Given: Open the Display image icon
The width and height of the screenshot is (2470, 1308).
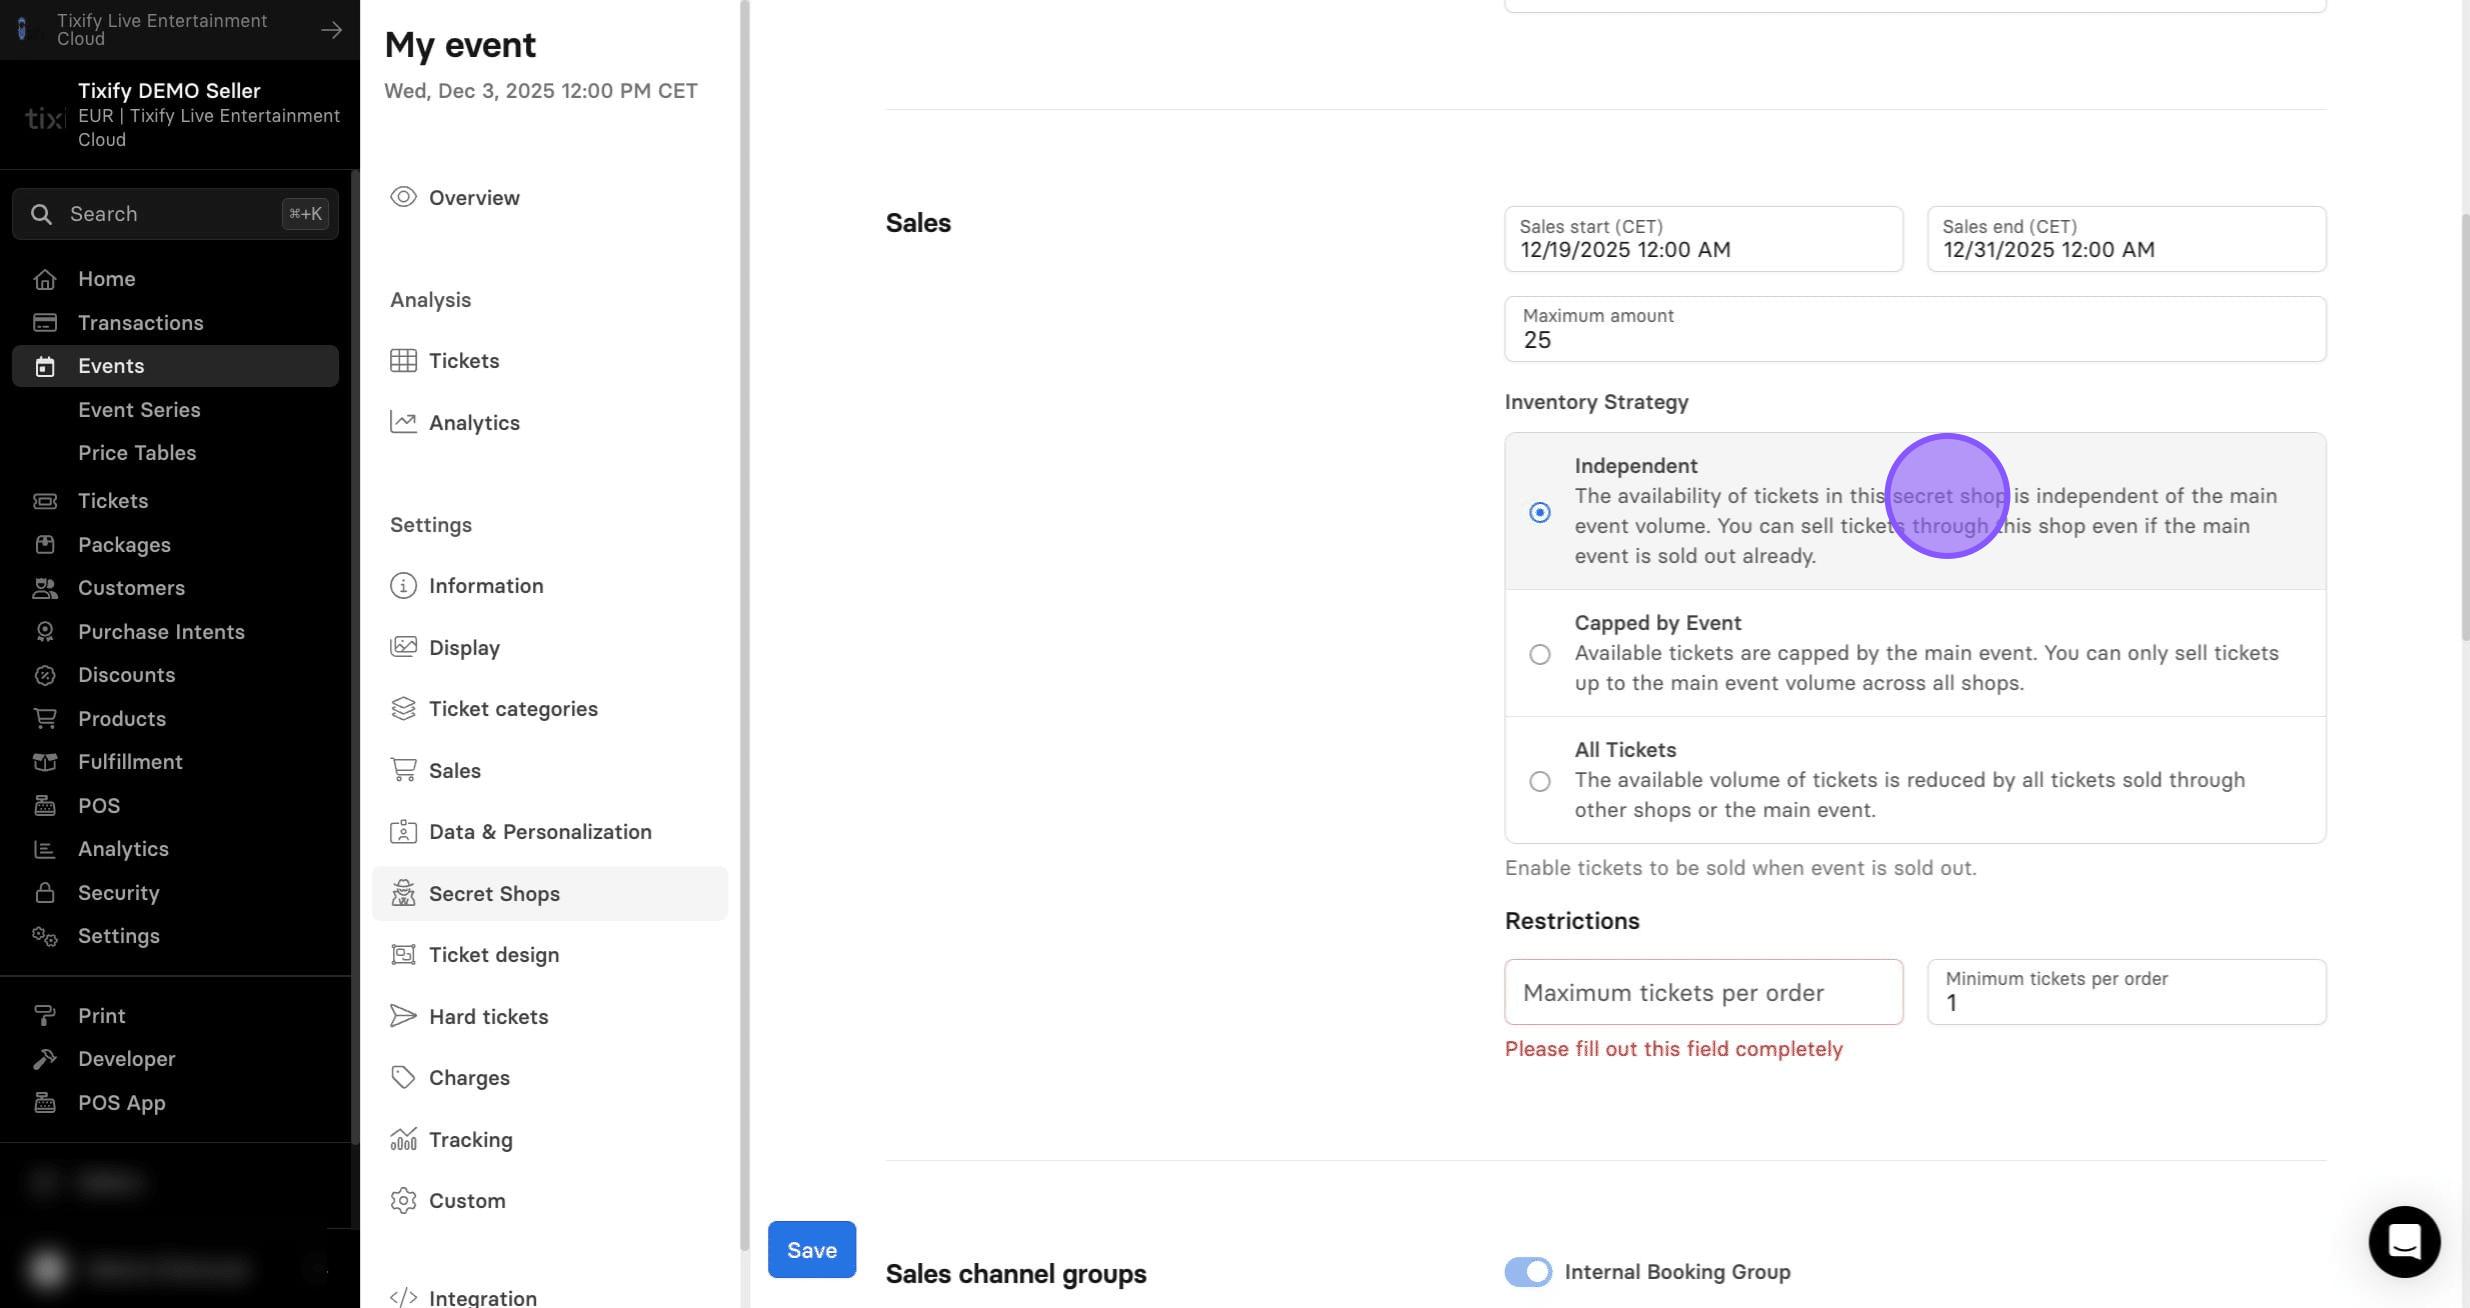Looking at the screenshot, I should pos(403,647).
